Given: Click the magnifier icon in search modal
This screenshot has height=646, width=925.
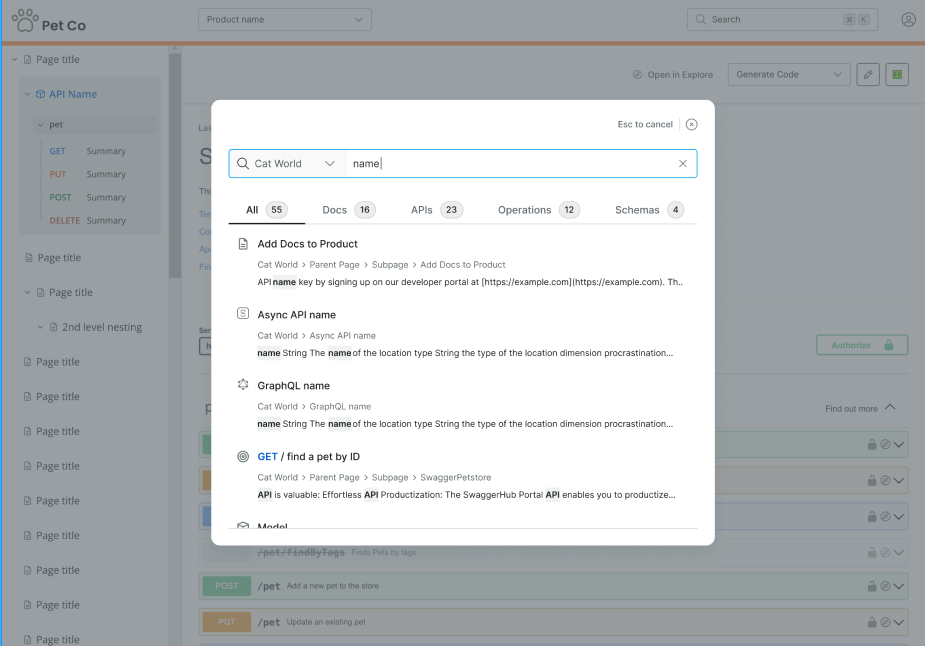Looking at the screenshot, I should coord(242,164).
